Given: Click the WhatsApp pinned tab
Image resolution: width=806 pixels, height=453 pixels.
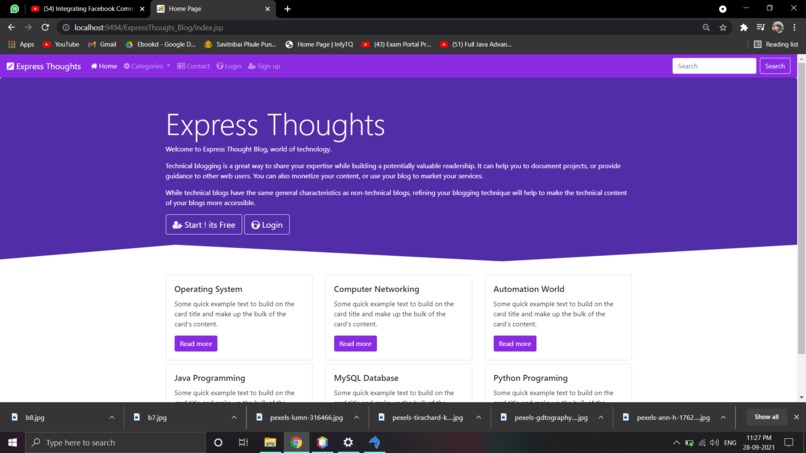Looking at the screenshot, I should (x=14, y=9).
